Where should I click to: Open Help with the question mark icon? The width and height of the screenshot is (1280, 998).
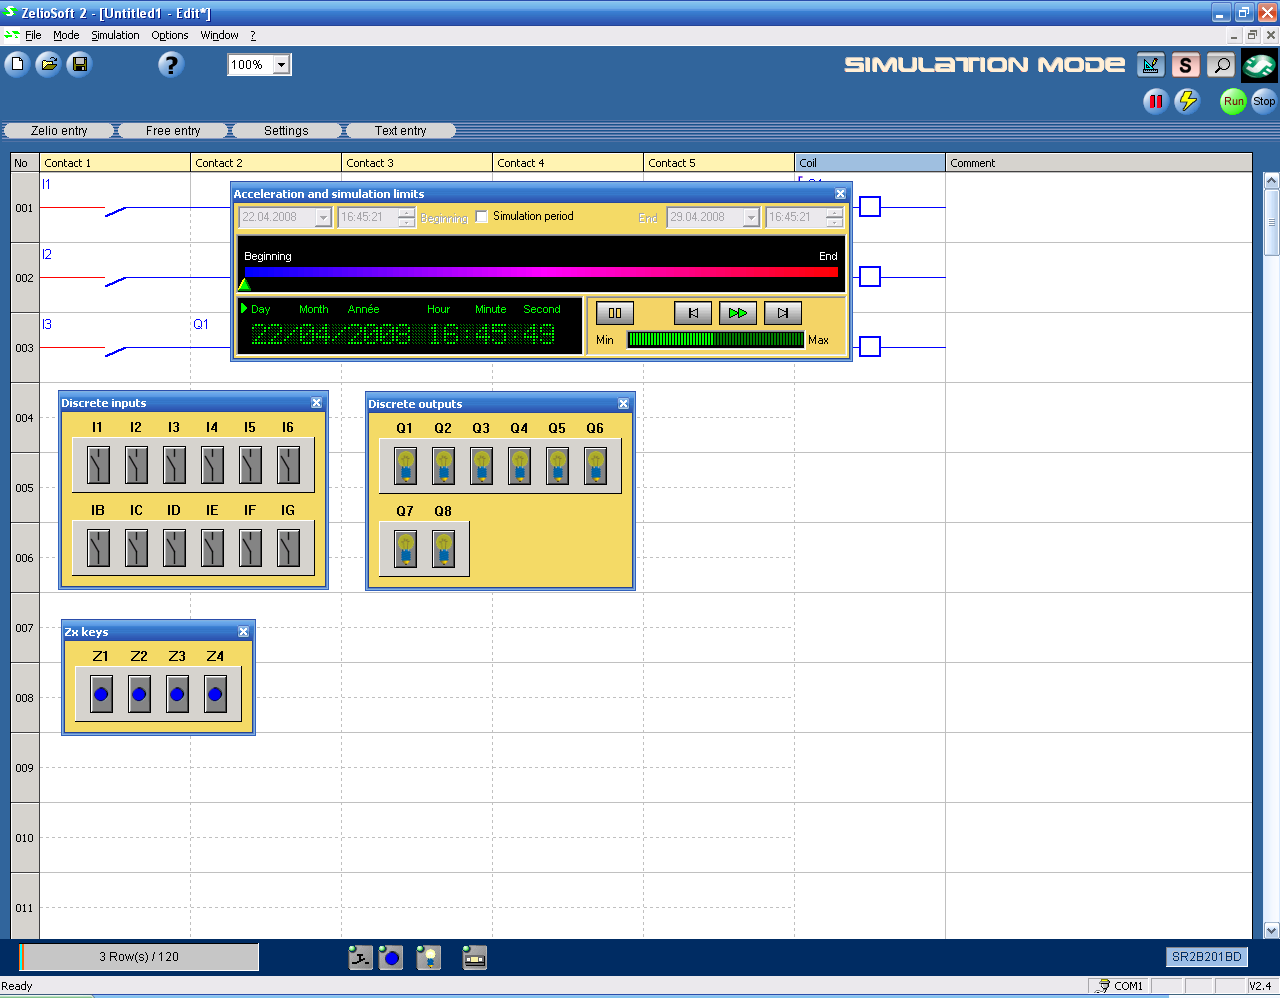[171, 65]
